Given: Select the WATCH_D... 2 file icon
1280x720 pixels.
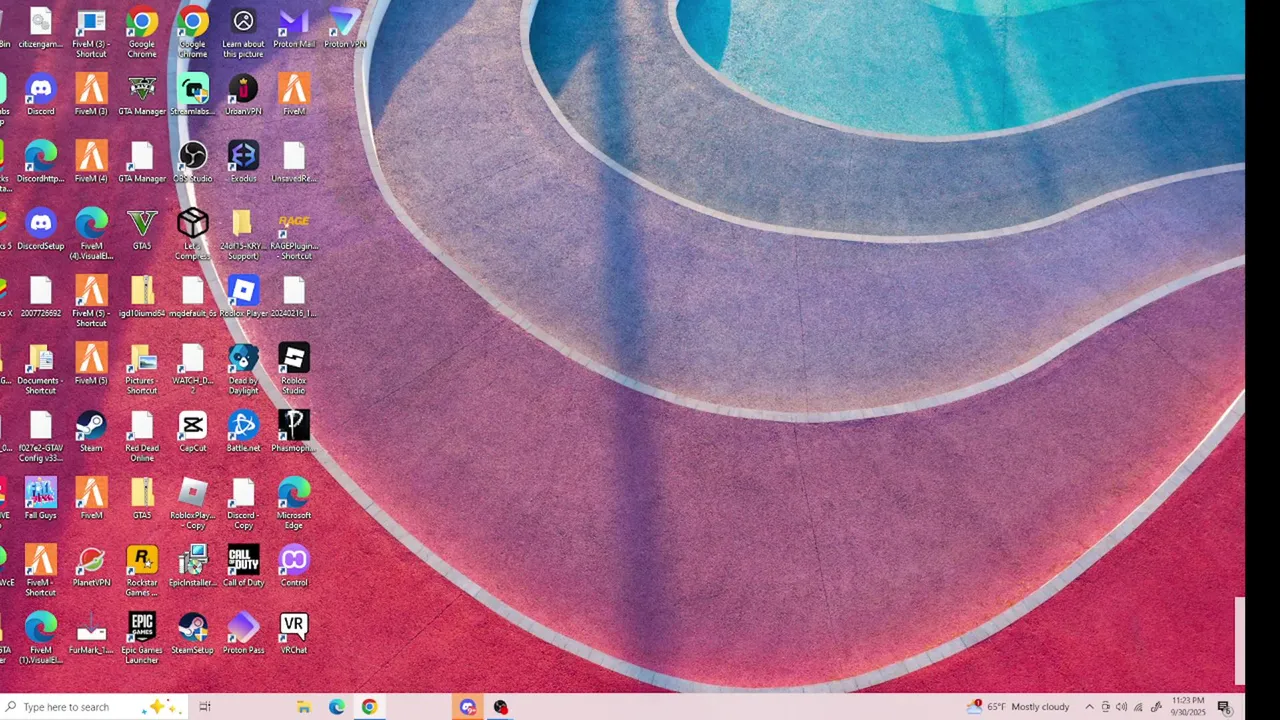Looking at the screenshot, I should pos(193,369).
